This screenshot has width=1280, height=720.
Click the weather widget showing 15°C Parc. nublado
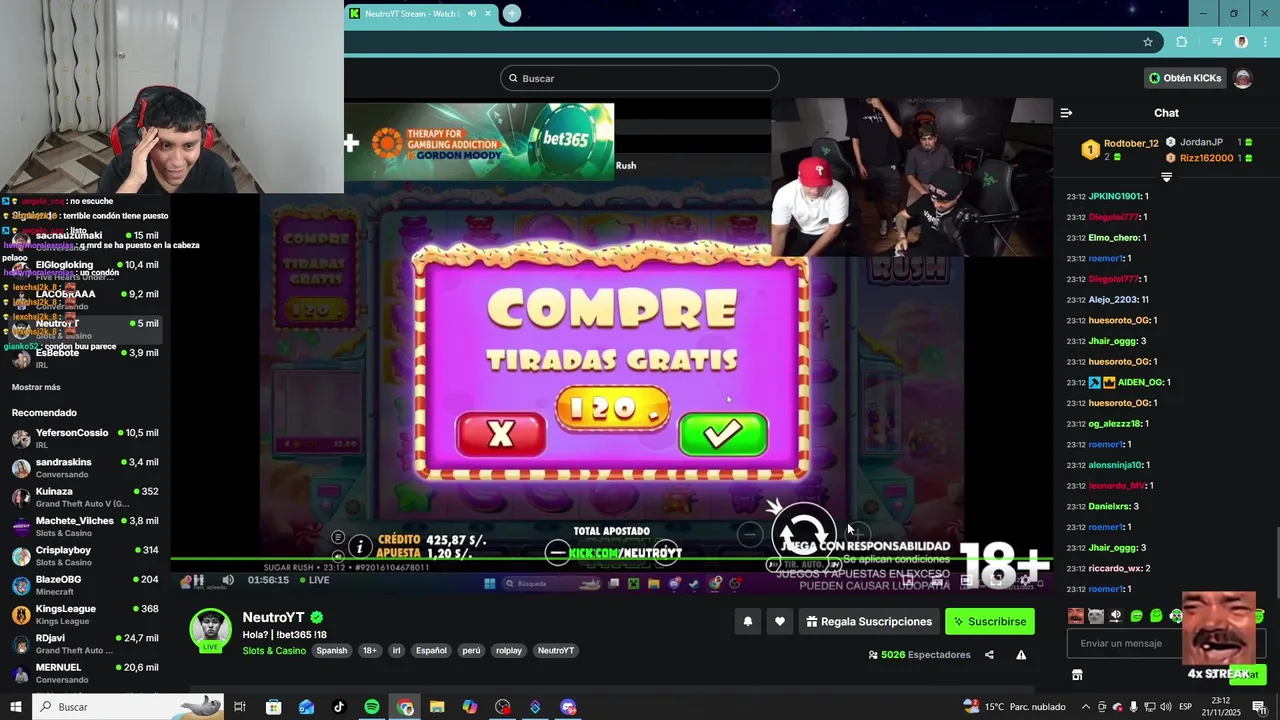[x=1014, y=707]
